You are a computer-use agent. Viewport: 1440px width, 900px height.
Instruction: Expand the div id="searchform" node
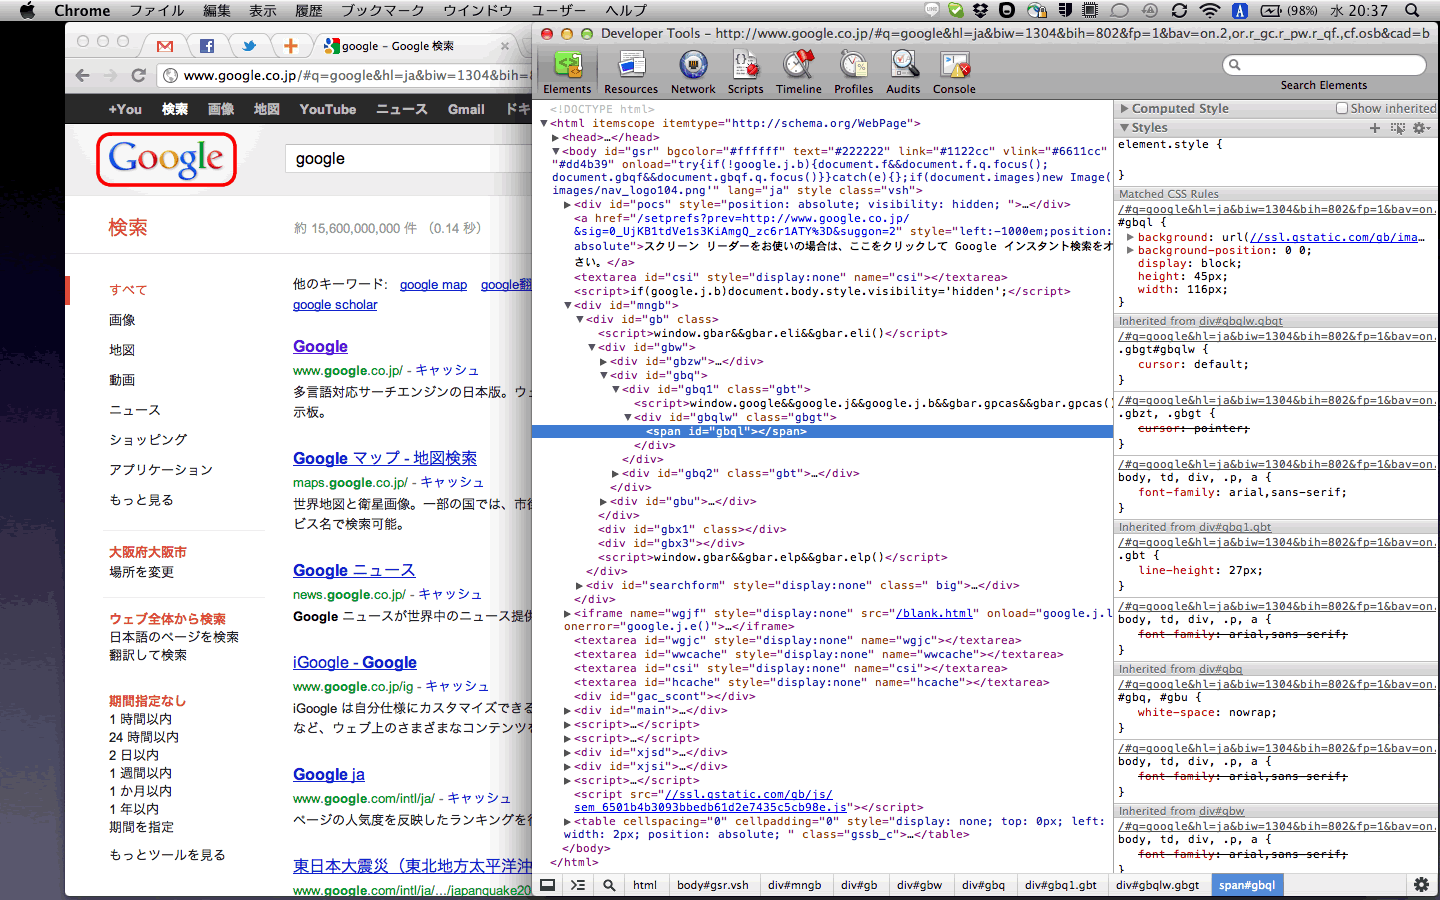point(579,586)
